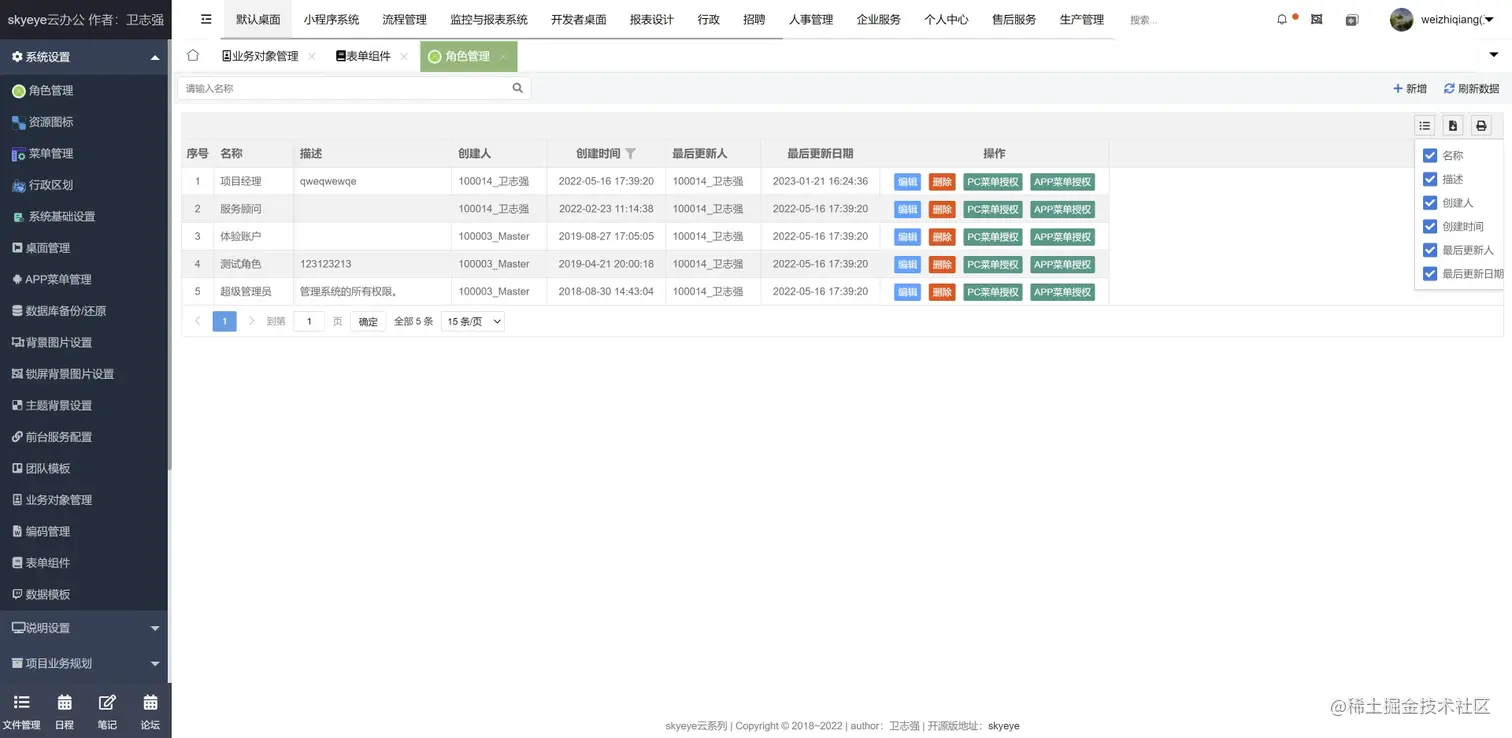Viewport: 1512px width, 738px height.
Task: Uncheck the 名称 column checkbox
Action: (x=1430, y=155)
